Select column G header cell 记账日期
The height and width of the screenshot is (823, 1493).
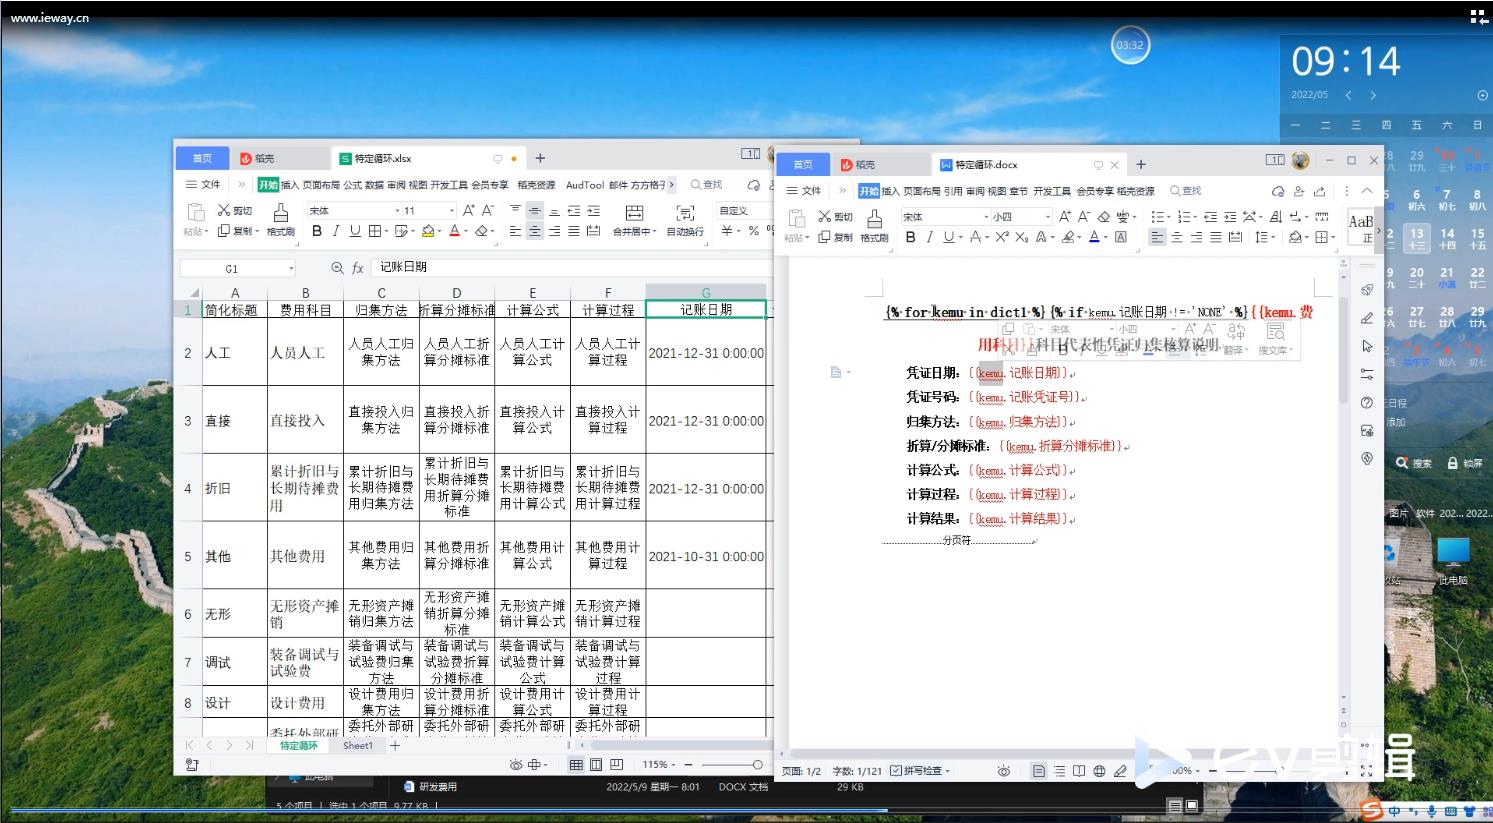click(x=706, y=310)
